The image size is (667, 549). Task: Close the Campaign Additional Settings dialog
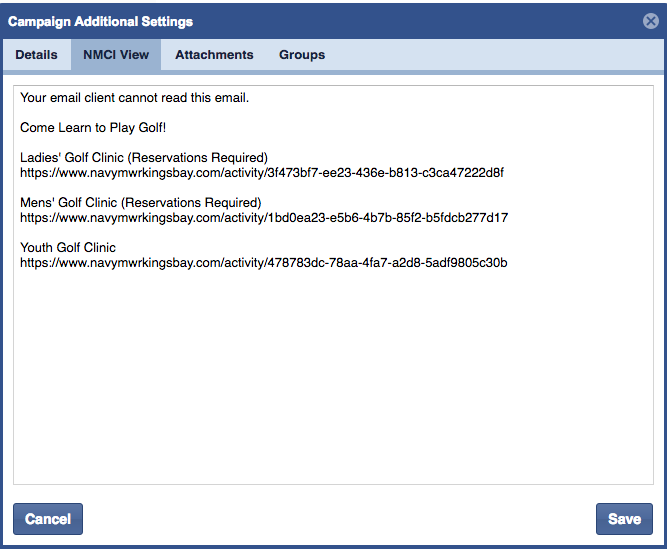650,21
